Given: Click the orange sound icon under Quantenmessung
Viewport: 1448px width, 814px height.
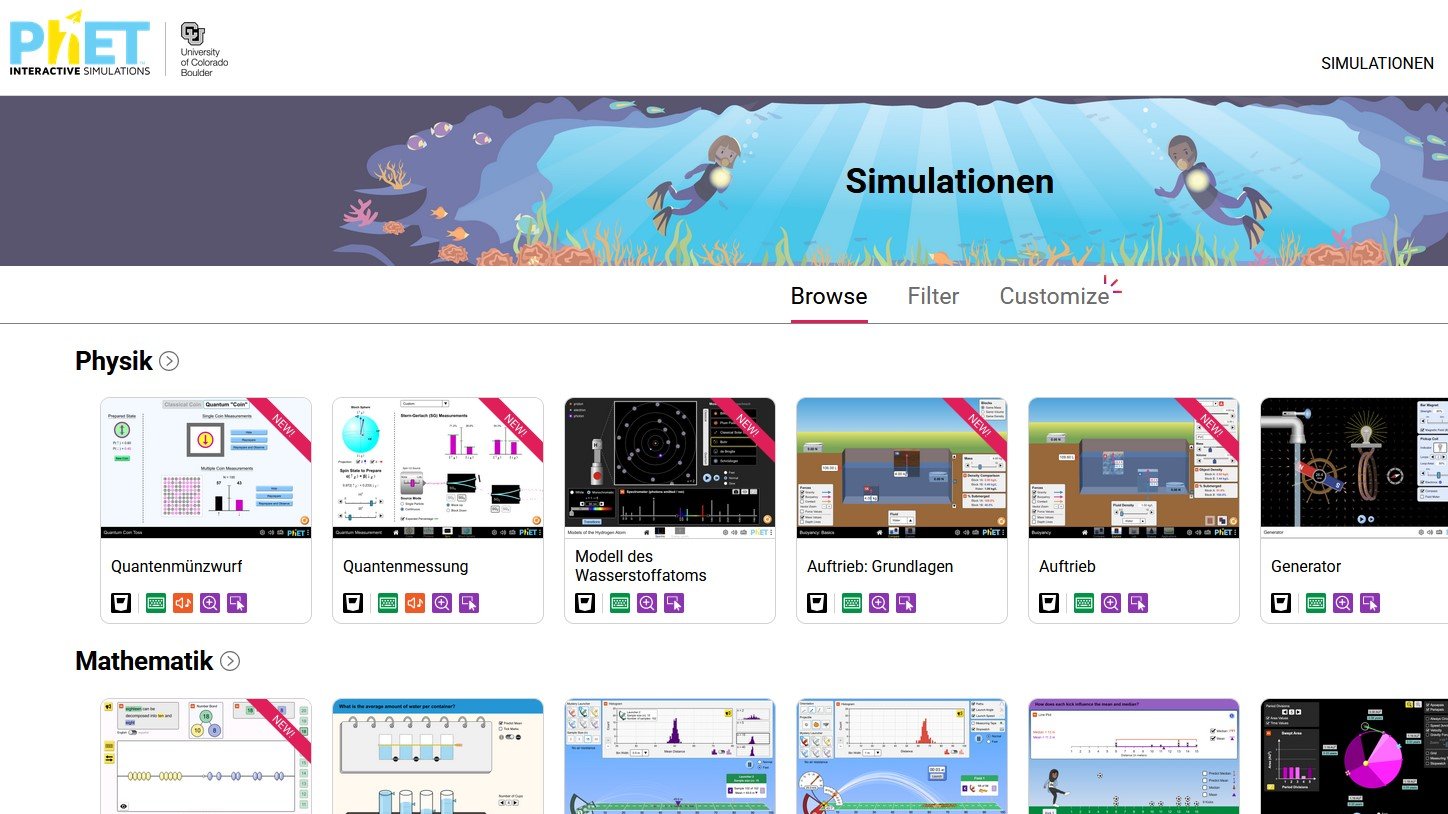Looking at the screenshot, I should pos(414,603).
